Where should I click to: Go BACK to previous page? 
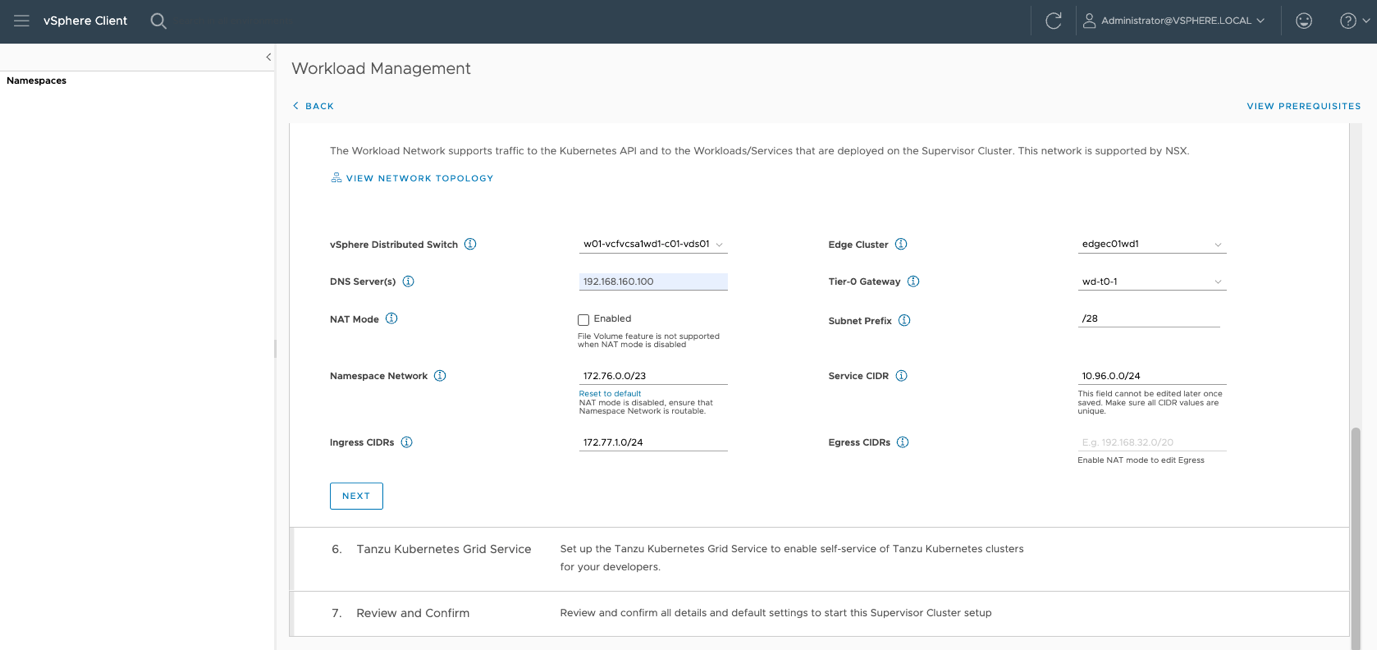coord(313,106)
